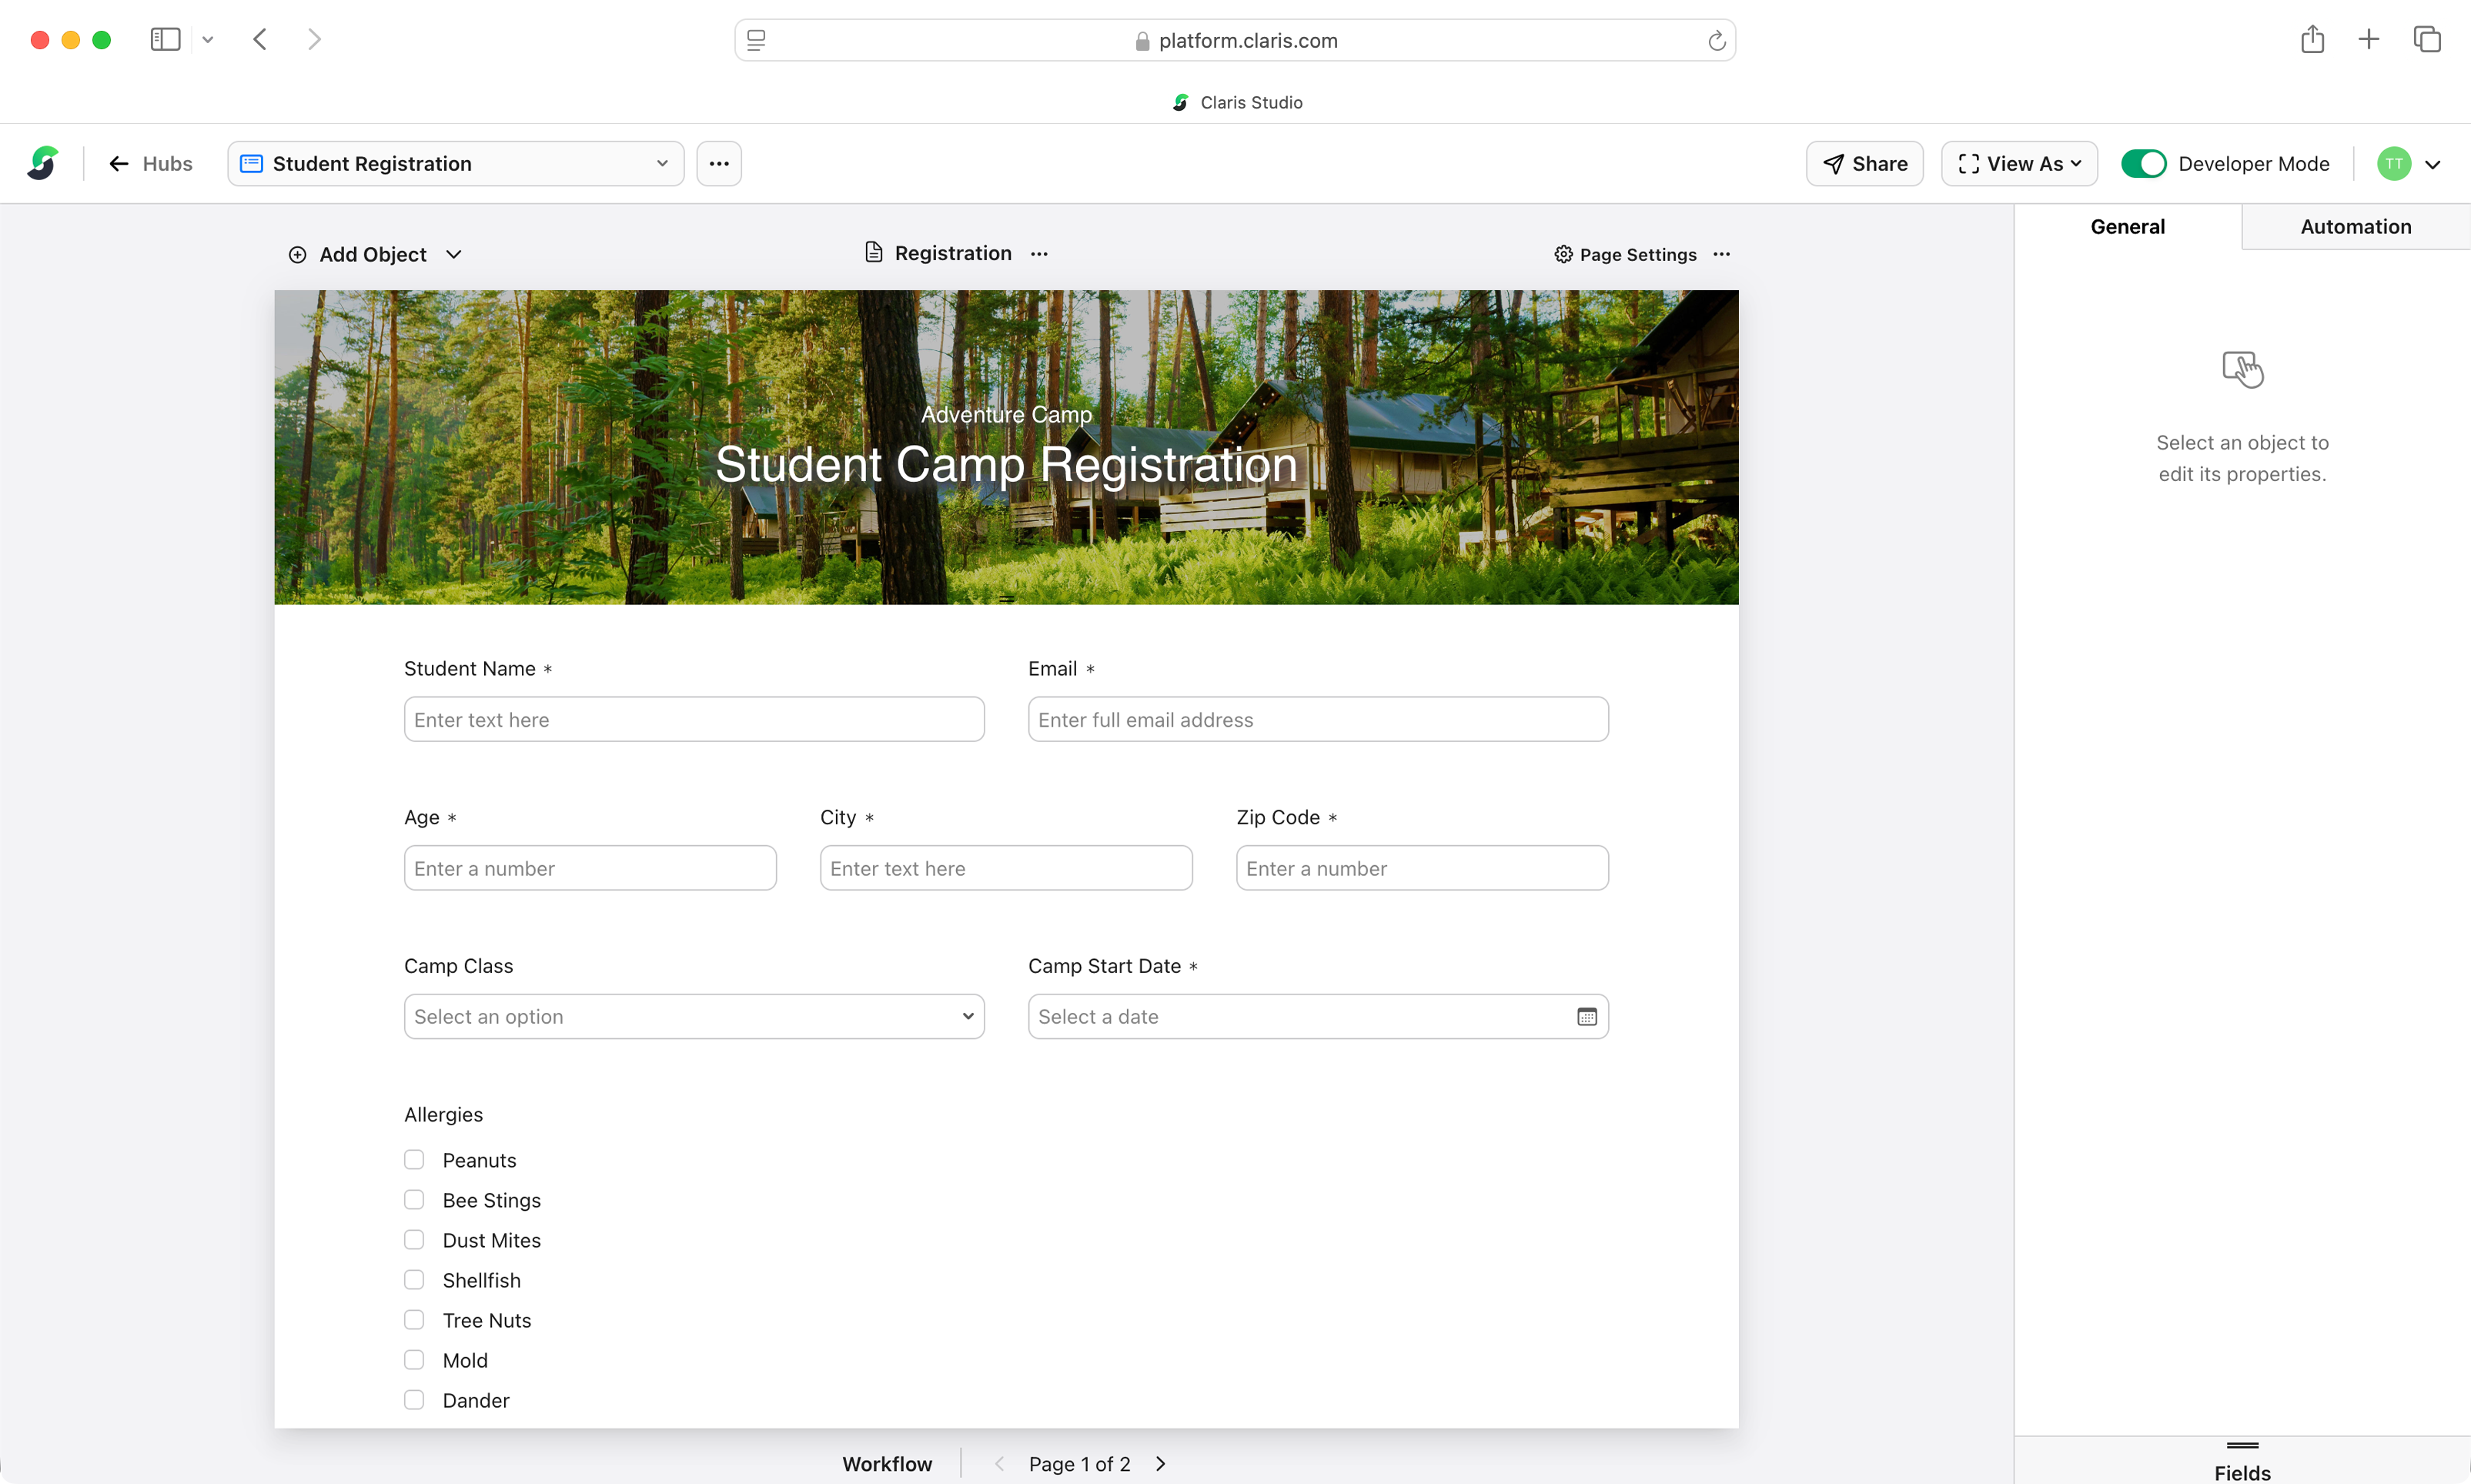Click the Claris Studio logo icon
This screenshot has width=2471, height=1484.
43,163
